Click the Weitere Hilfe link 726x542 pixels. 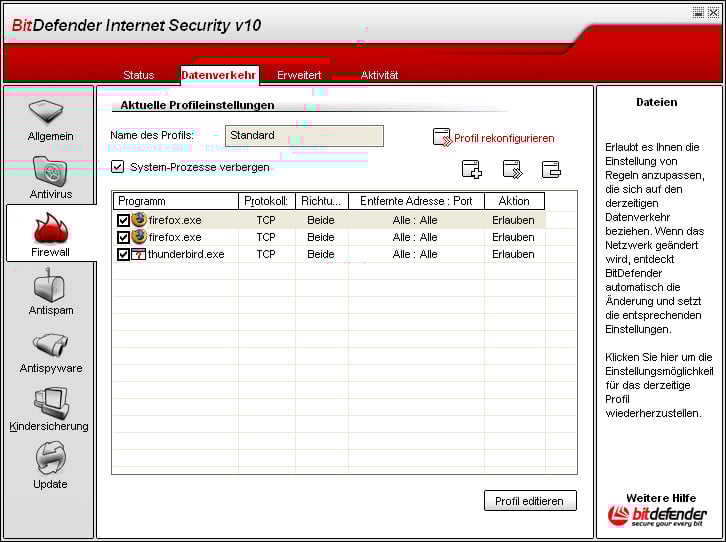pyautogui.click(x=661, y=498)
